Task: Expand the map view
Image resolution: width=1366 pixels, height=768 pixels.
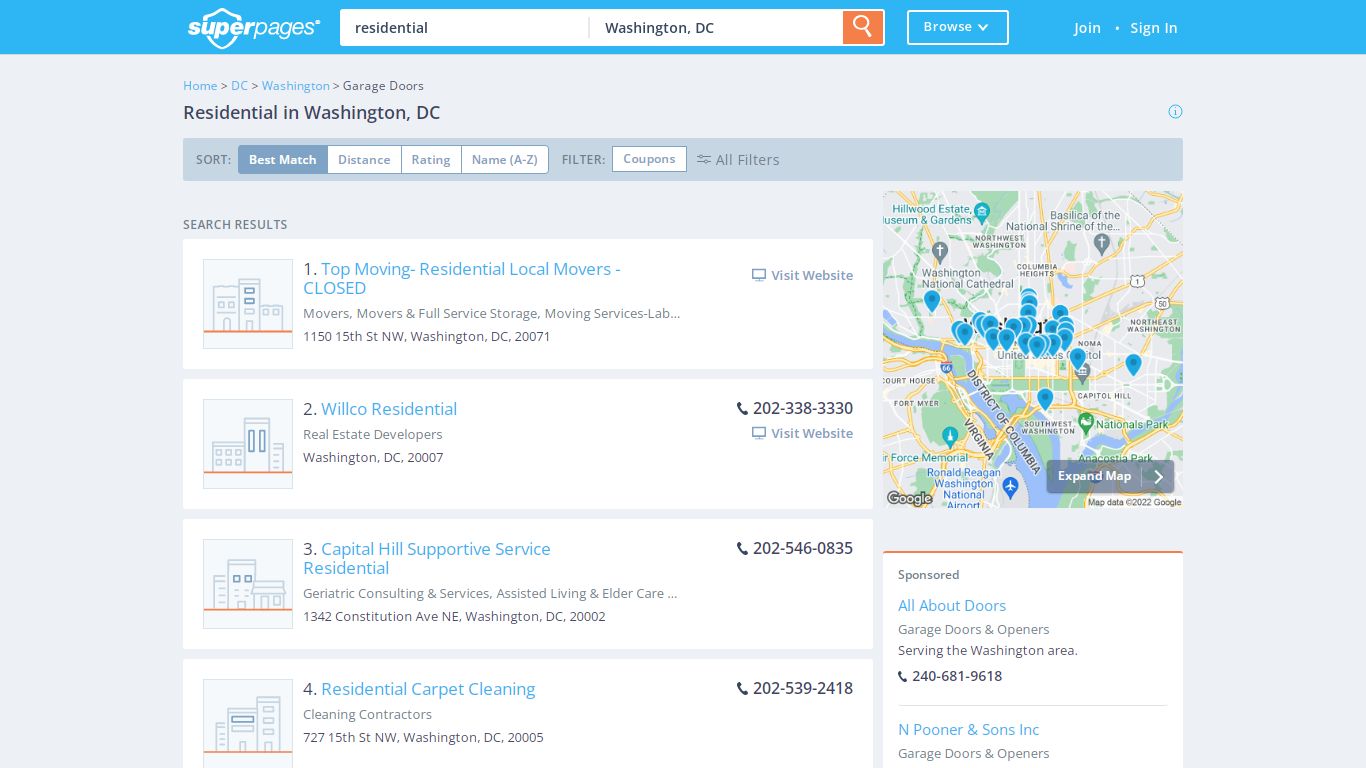Action: pyautogui.click(x=1110, y=476)
